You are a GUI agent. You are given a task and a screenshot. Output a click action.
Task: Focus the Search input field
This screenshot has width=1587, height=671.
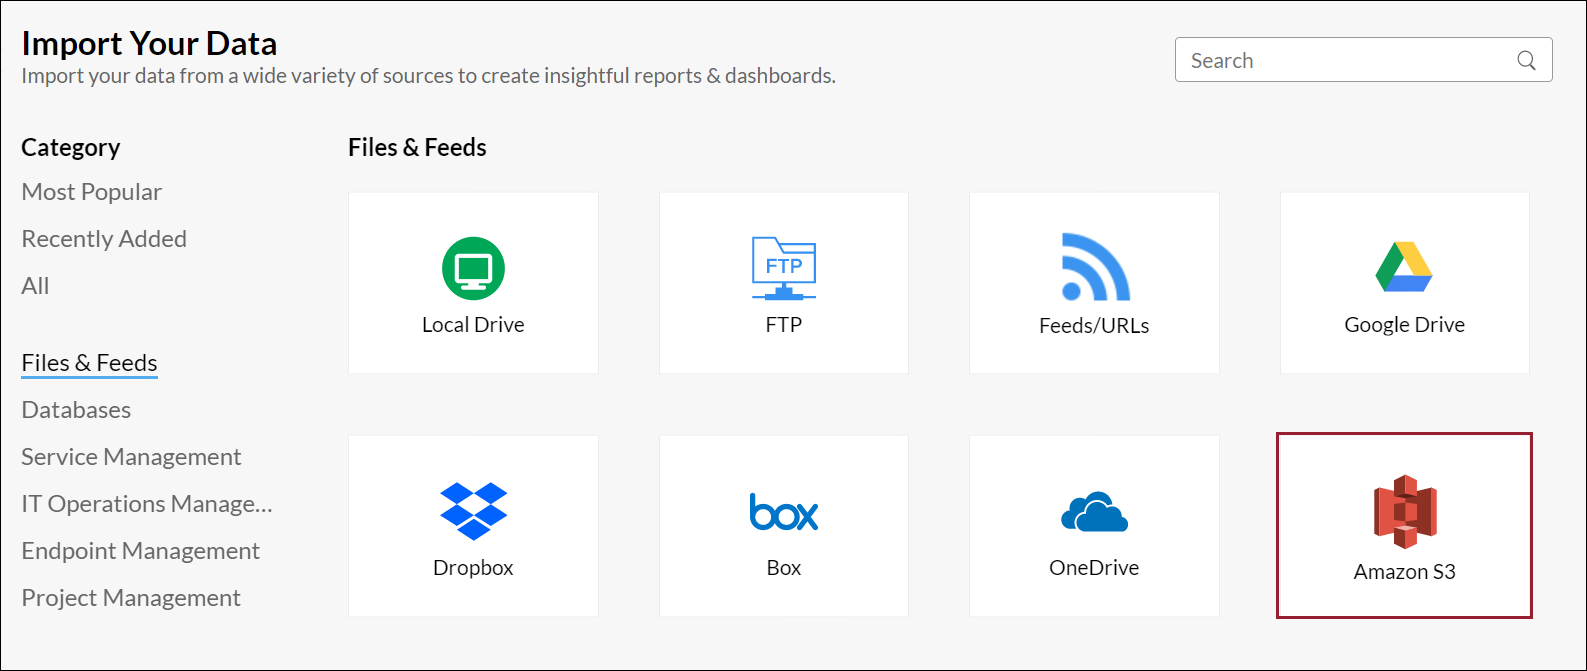tap(1363, 60)
